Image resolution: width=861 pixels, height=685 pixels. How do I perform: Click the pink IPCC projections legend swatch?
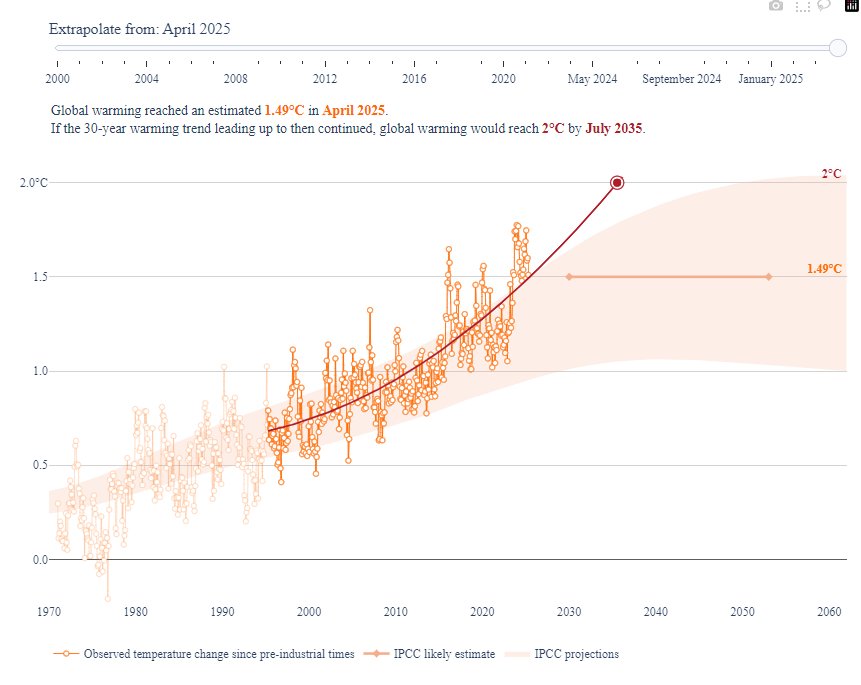coord(519,653)
